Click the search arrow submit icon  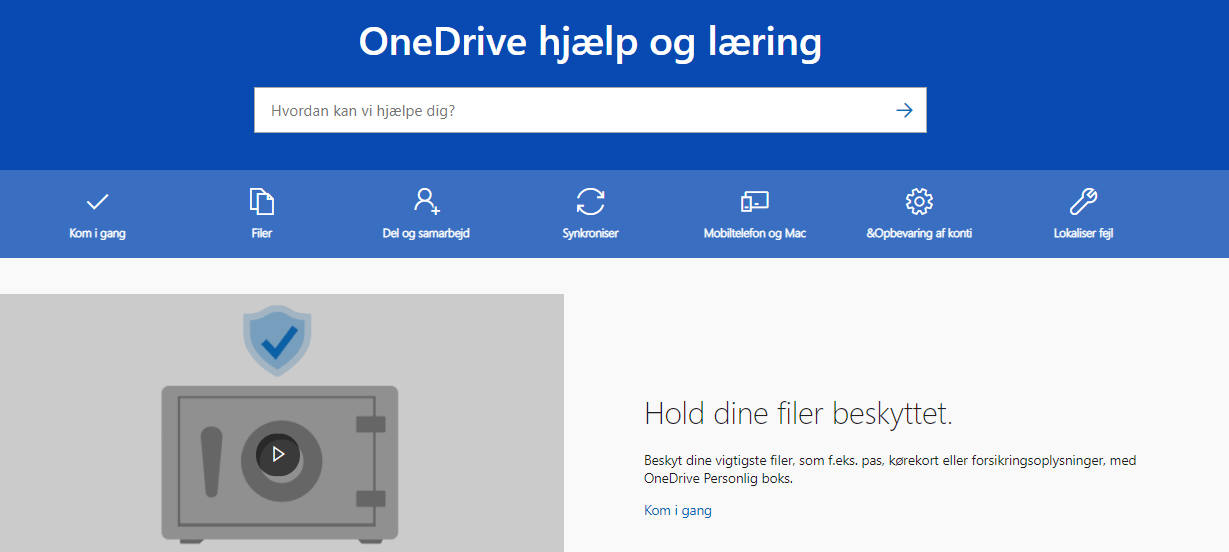click(x=904, y=110)
